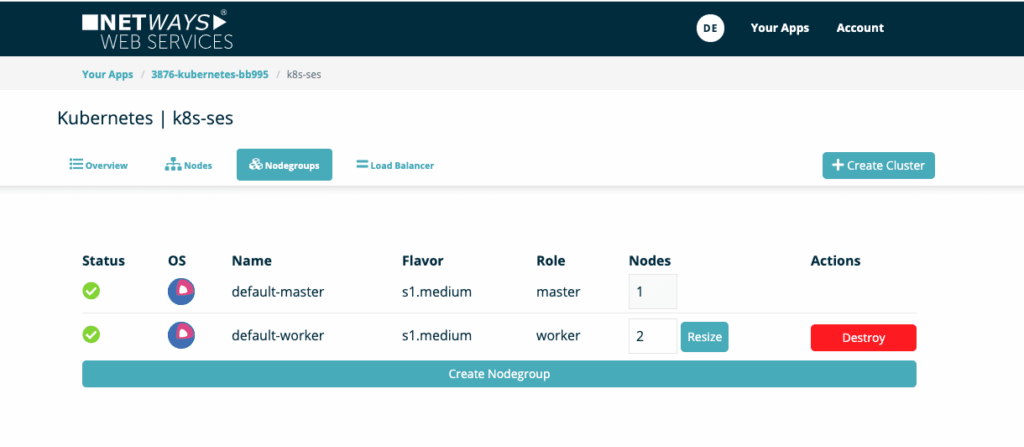
Task: Open the Load Balancer tab
Action: pos(395,165)
